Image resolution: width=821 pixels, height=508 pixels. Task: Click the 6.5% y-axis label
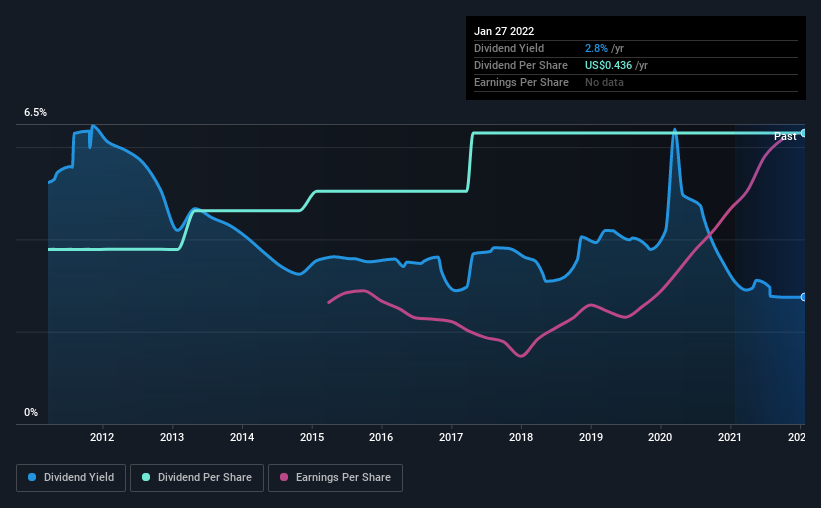tap(35, 112)
